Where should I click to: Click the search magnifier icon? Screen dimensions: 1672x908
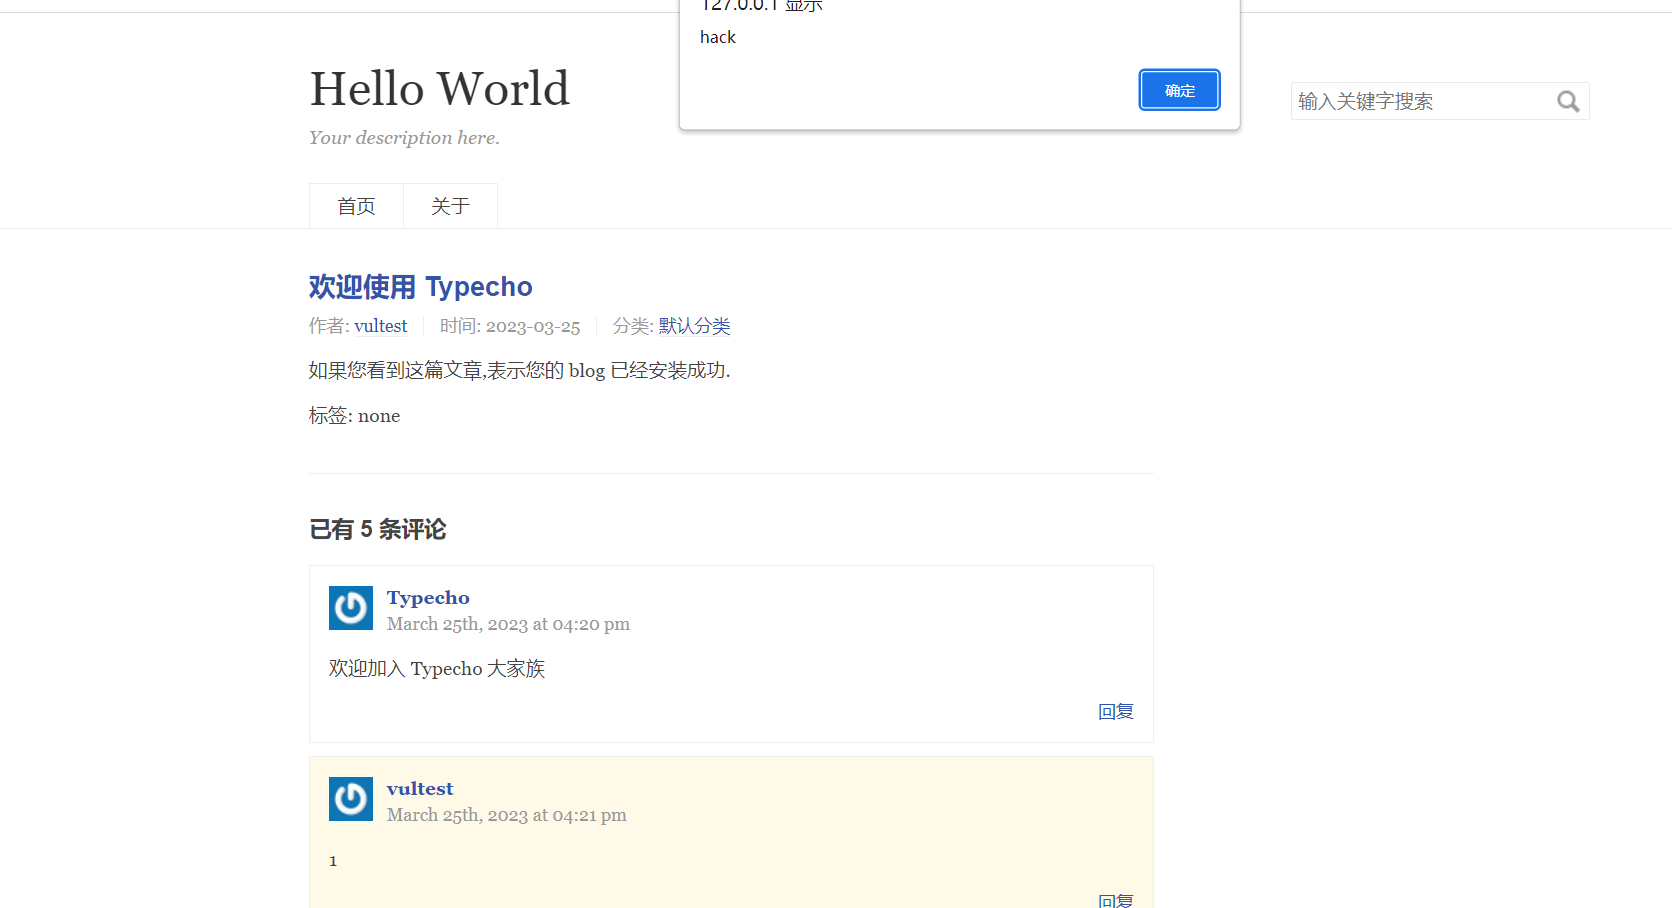point(1567,101)
